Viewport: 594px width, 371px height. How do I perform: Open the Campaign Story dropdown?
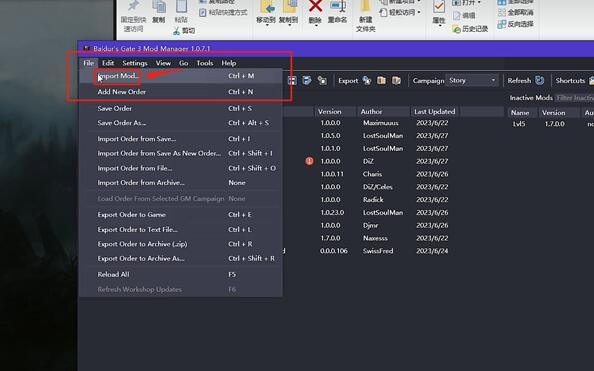471,80
